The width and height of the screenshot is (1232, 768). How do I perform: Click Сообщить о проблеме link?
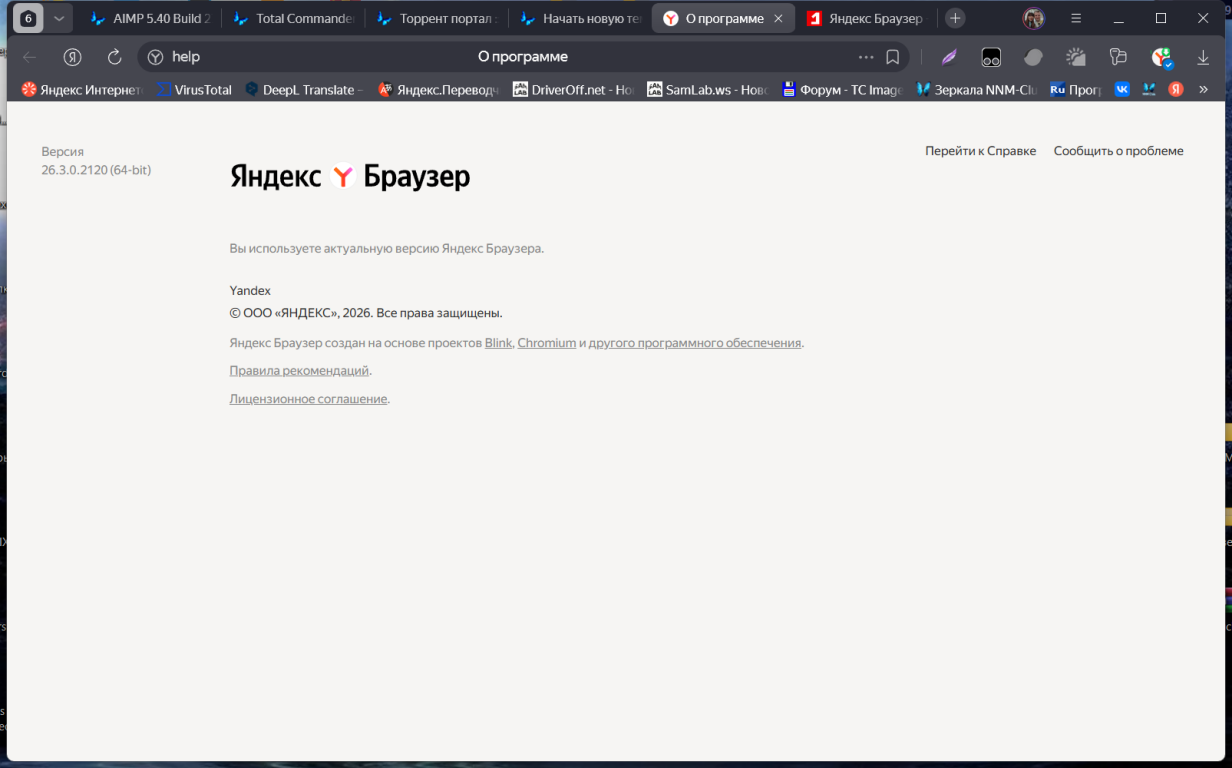[1118, 151]
